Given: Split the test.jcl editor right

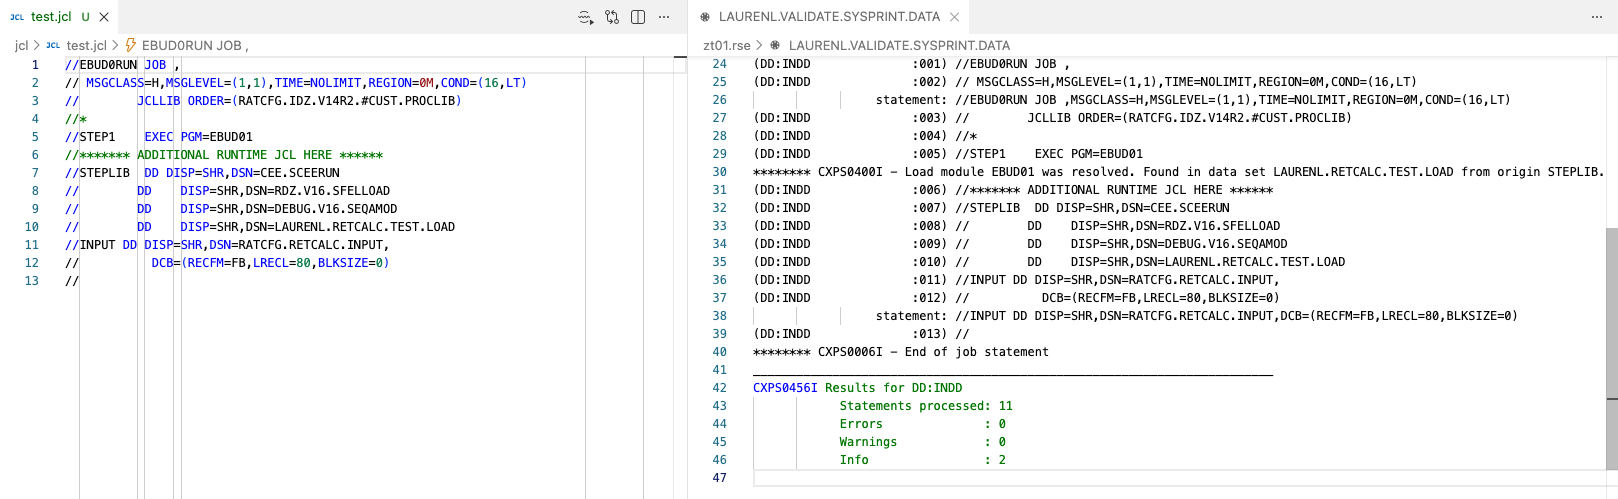Looking at the screenshot, I should click(x=638, y=17).
